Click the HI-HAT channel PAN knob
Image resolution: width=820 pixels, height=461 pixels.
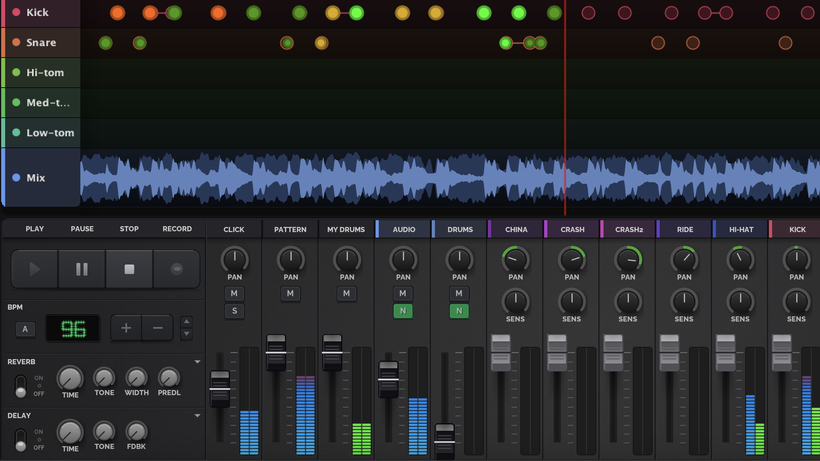741,259
